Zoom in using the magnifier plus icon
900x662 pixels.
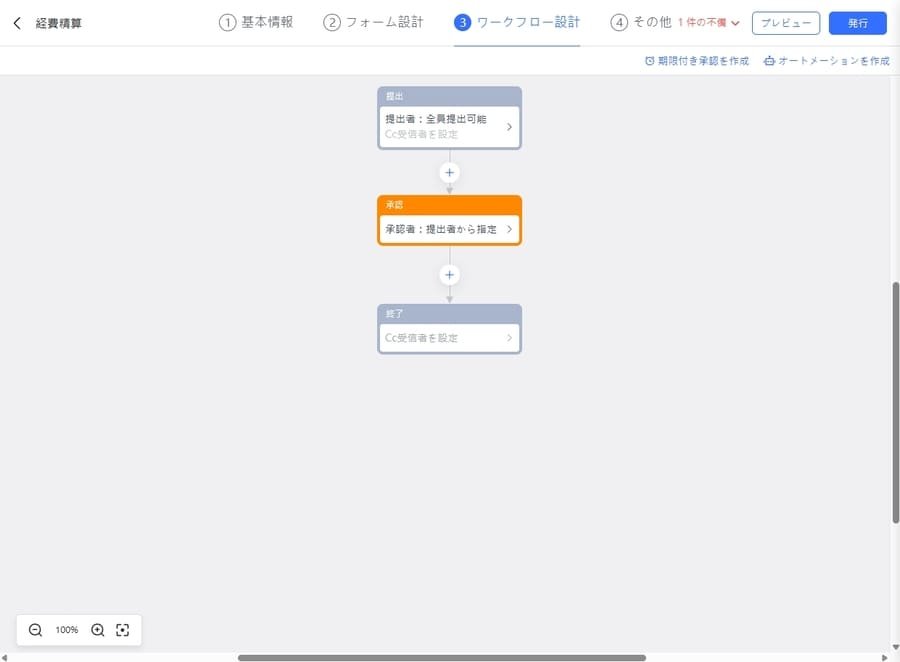tap(97, 630)
